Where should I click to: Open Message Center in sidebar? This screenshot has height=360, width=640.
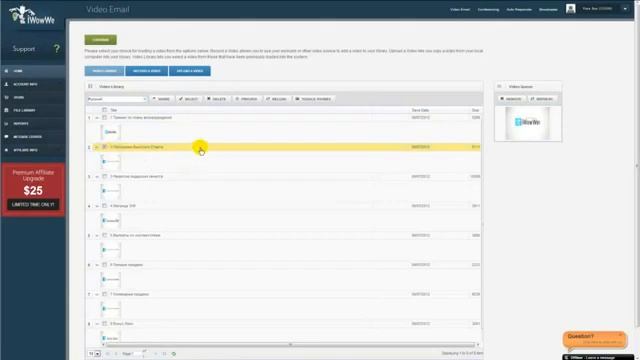[x=33, y=137]
